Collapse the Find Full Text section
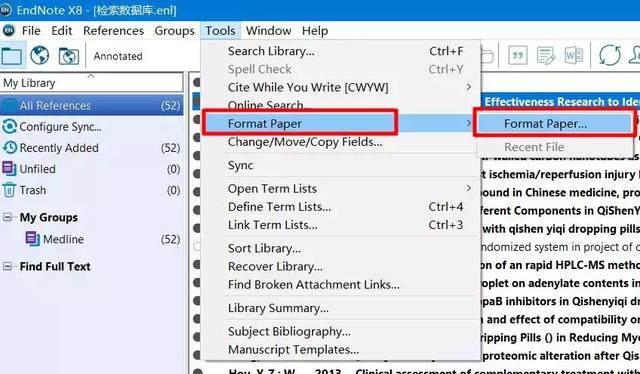 (x=7, y=266)
